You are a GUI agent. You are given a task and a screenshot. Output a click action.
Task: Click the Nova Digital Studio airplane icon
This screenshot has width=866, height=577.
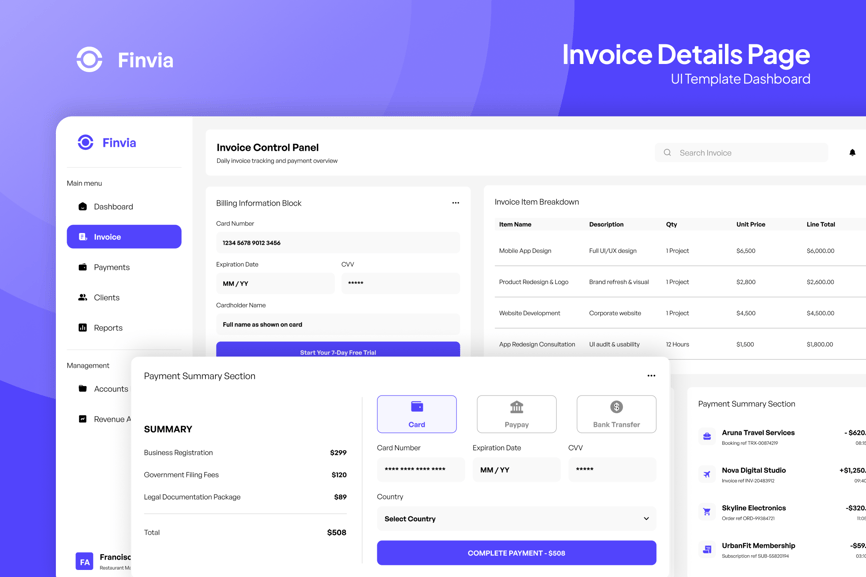click(707, 474)
